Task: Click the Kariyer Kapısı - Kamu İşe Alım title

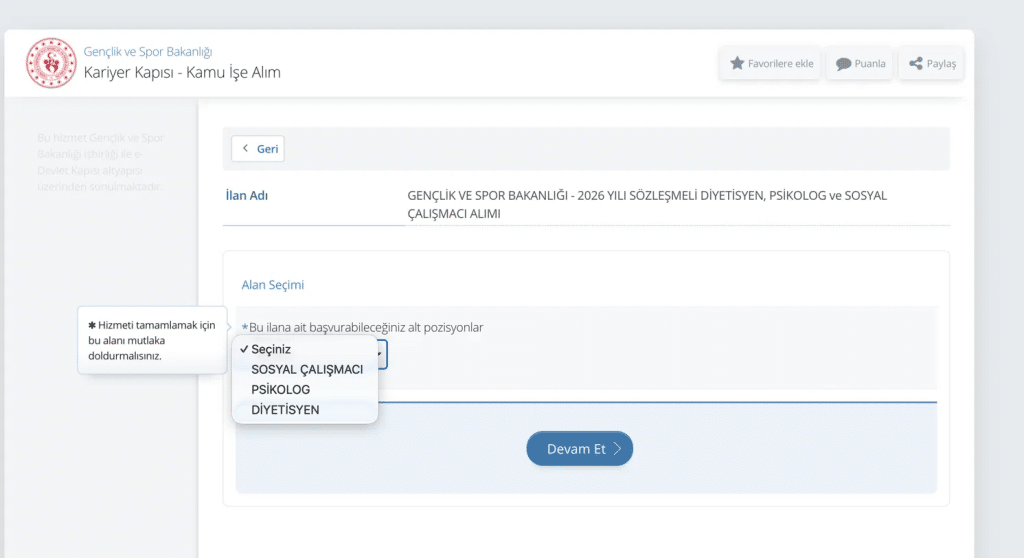Action: pos(182,72)
